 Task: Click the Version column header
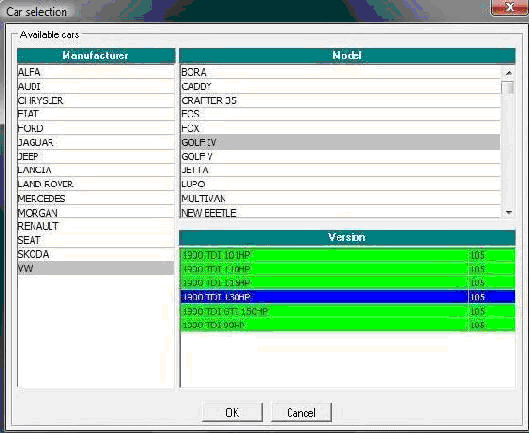click(347, 238)
